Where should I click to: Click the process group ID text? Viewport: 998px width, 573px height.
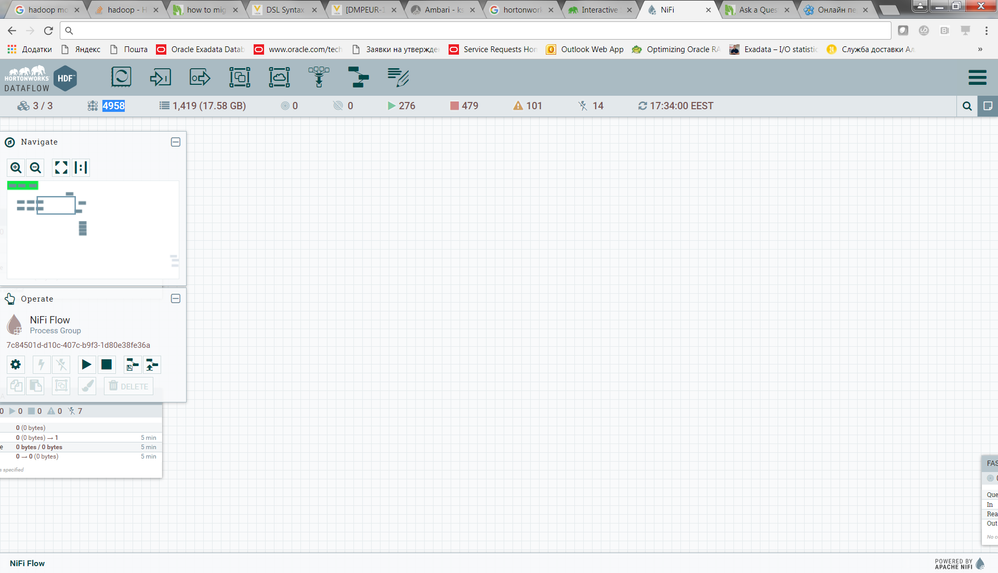tap(78, 345)
